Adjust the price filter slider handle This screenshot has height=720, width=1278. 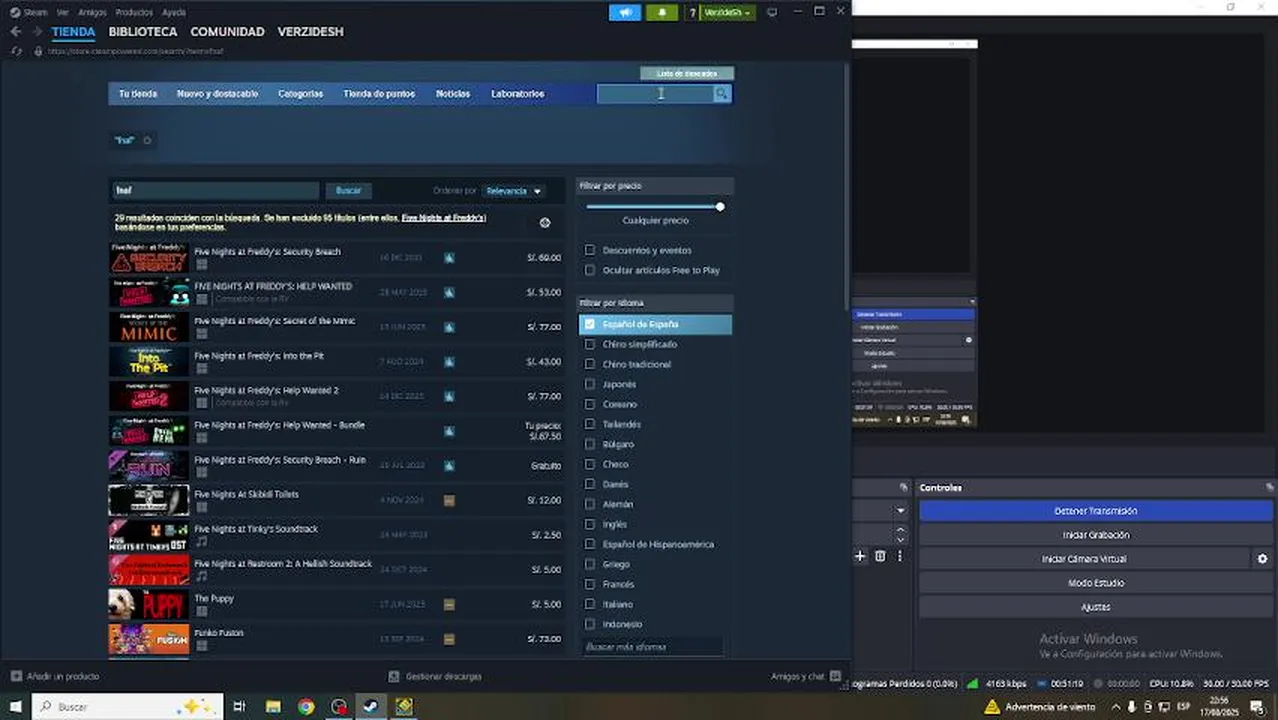point(720,207)
